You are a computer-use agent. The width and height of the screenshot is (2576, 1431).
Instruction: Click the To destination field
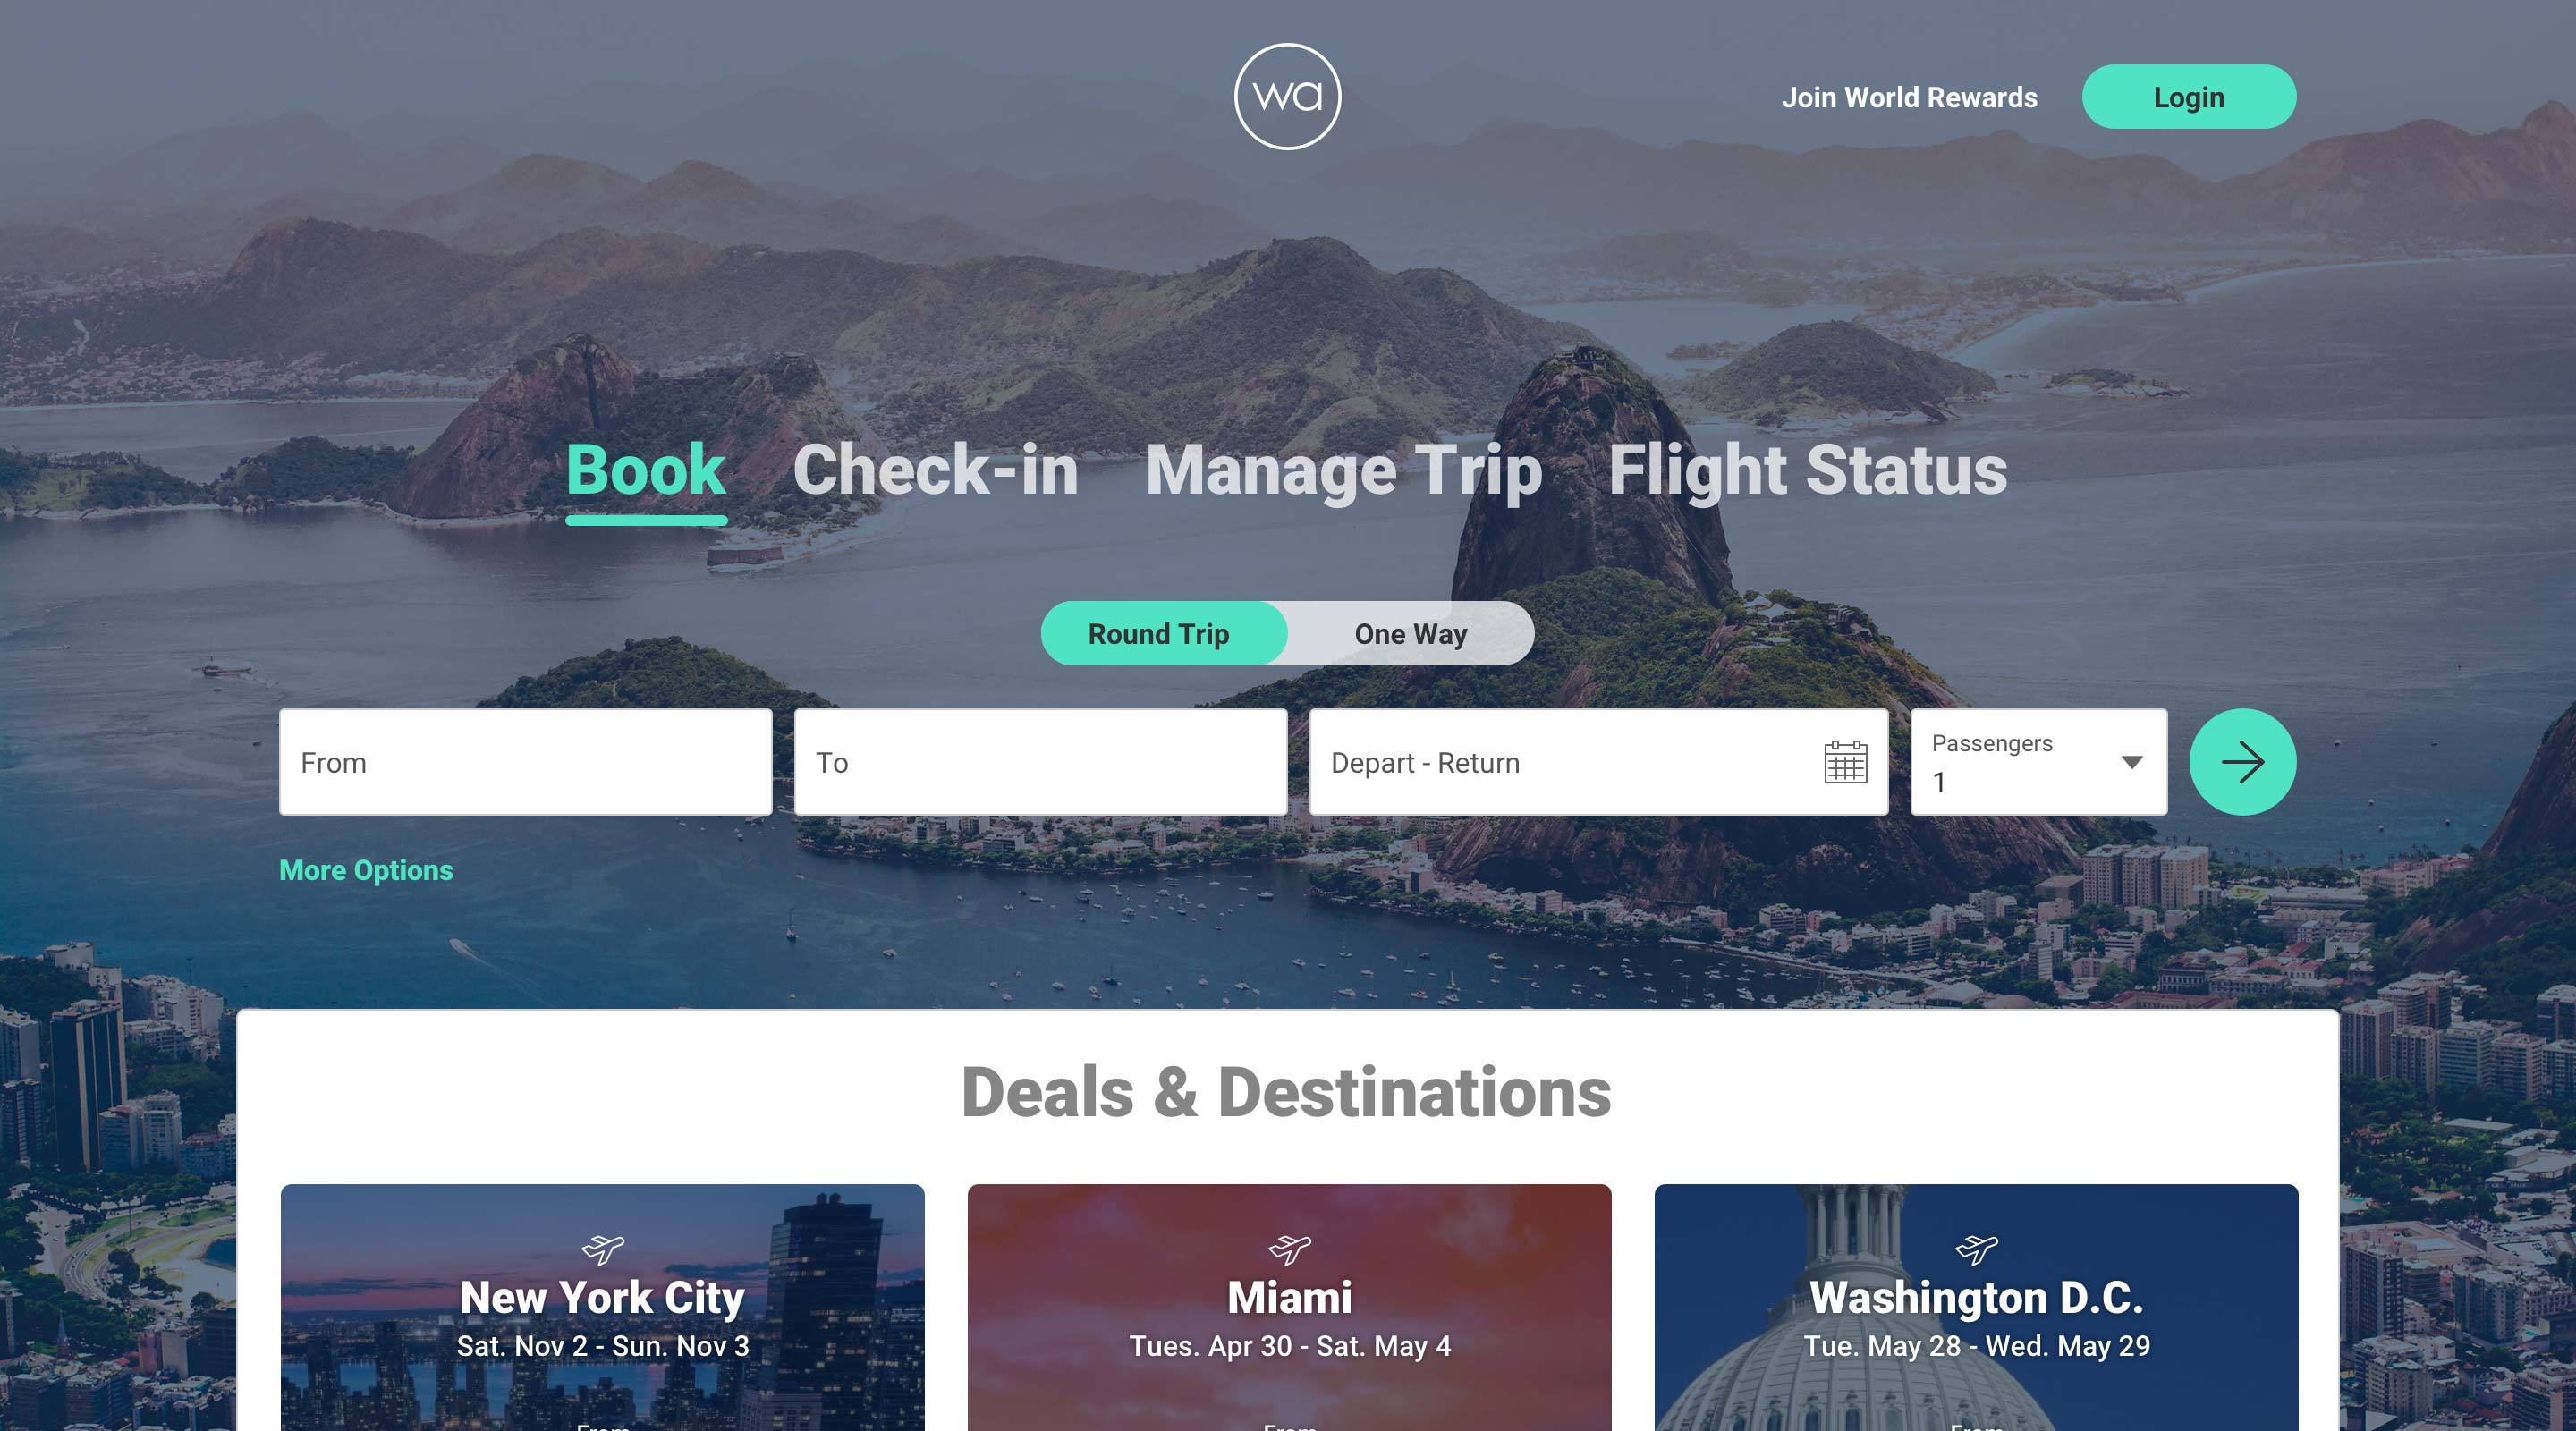[x=1040, y=762]
